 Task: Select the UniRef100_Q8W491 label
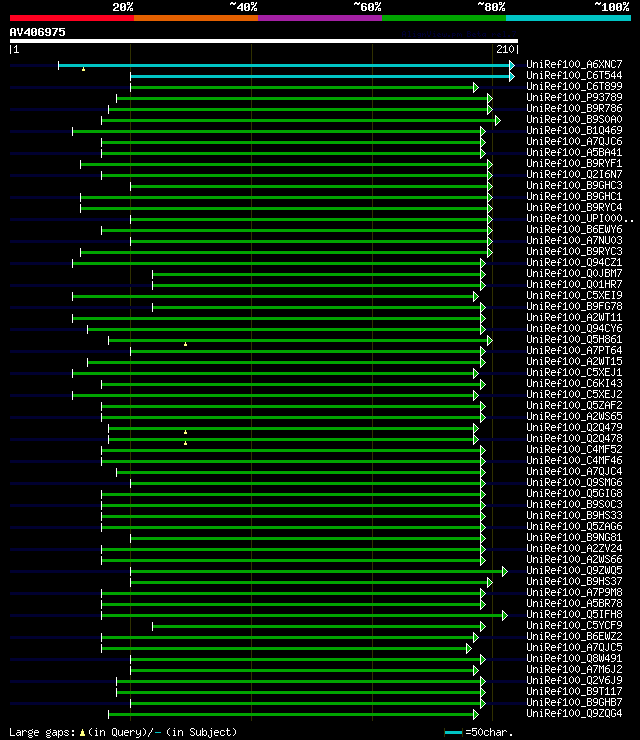click(x=574, y=658)
